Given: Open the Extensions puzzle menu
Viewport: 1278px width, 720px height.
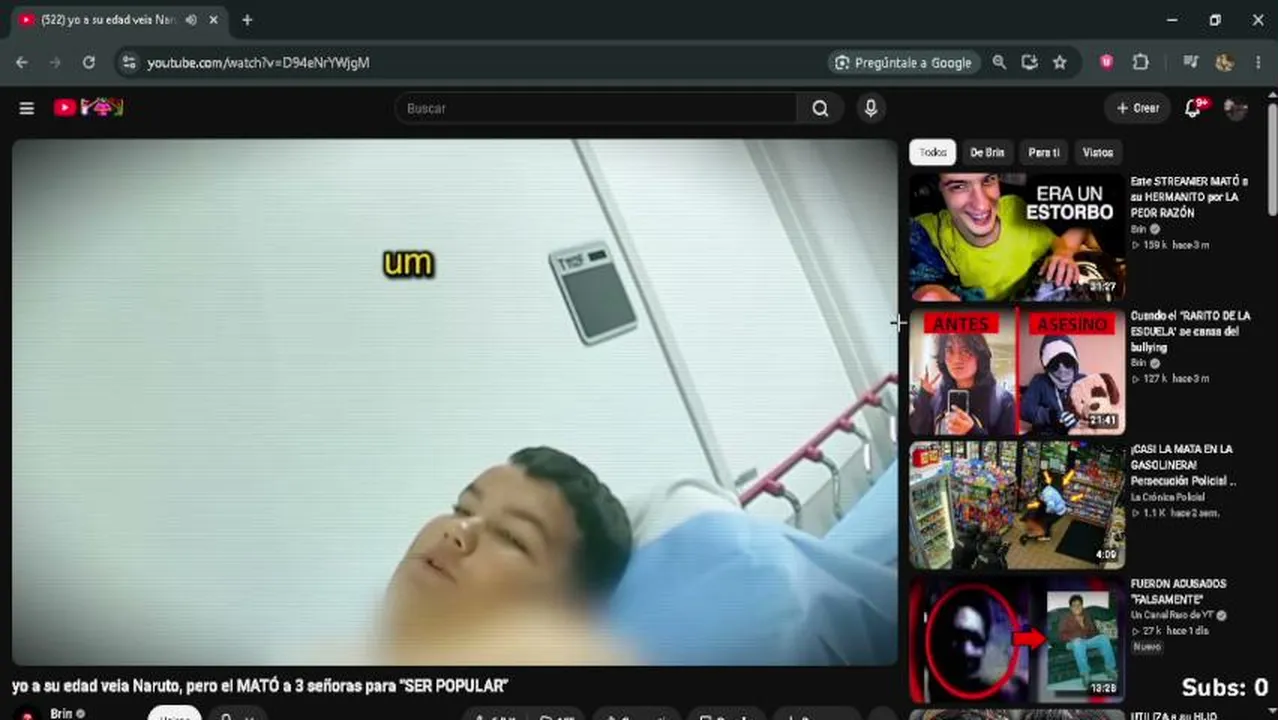Looking at the screenshot, I should click(1141, 62).
